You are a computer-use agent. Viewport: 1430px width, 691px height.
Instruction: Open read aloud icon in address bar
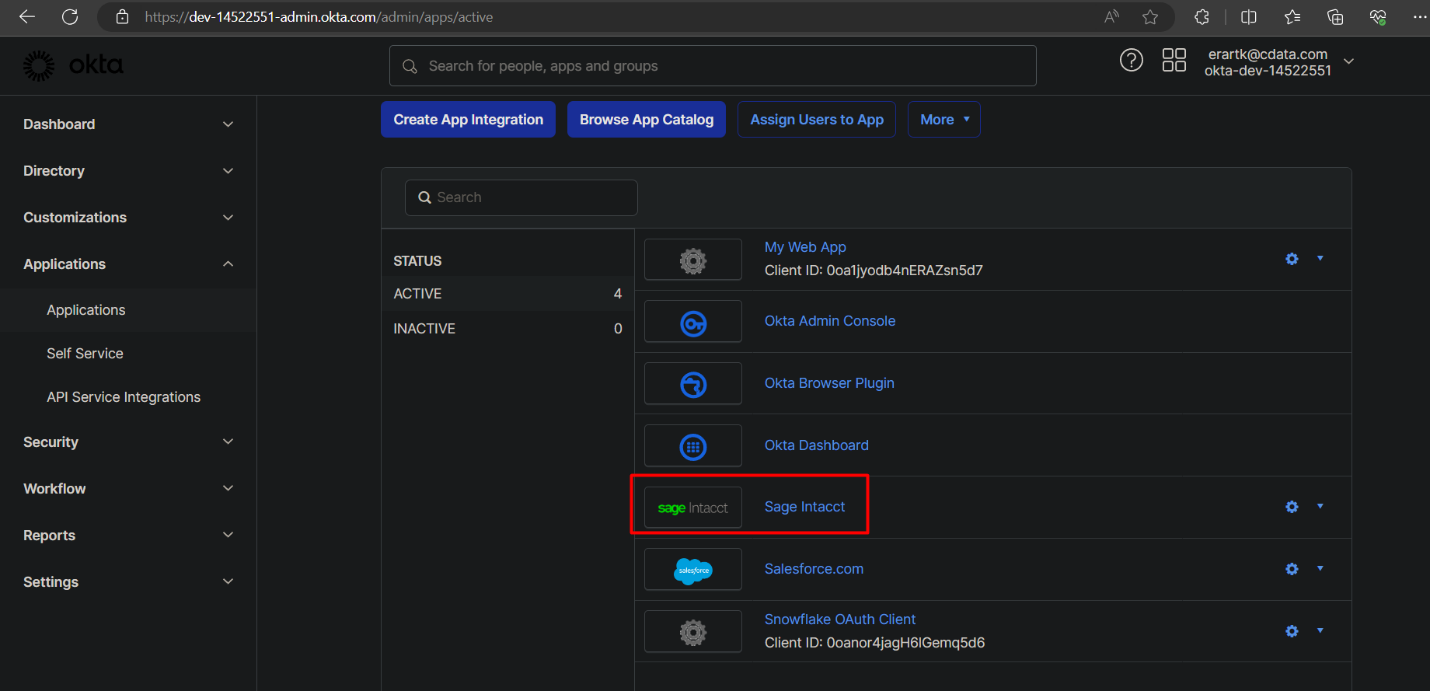(x=1112, y=17)
